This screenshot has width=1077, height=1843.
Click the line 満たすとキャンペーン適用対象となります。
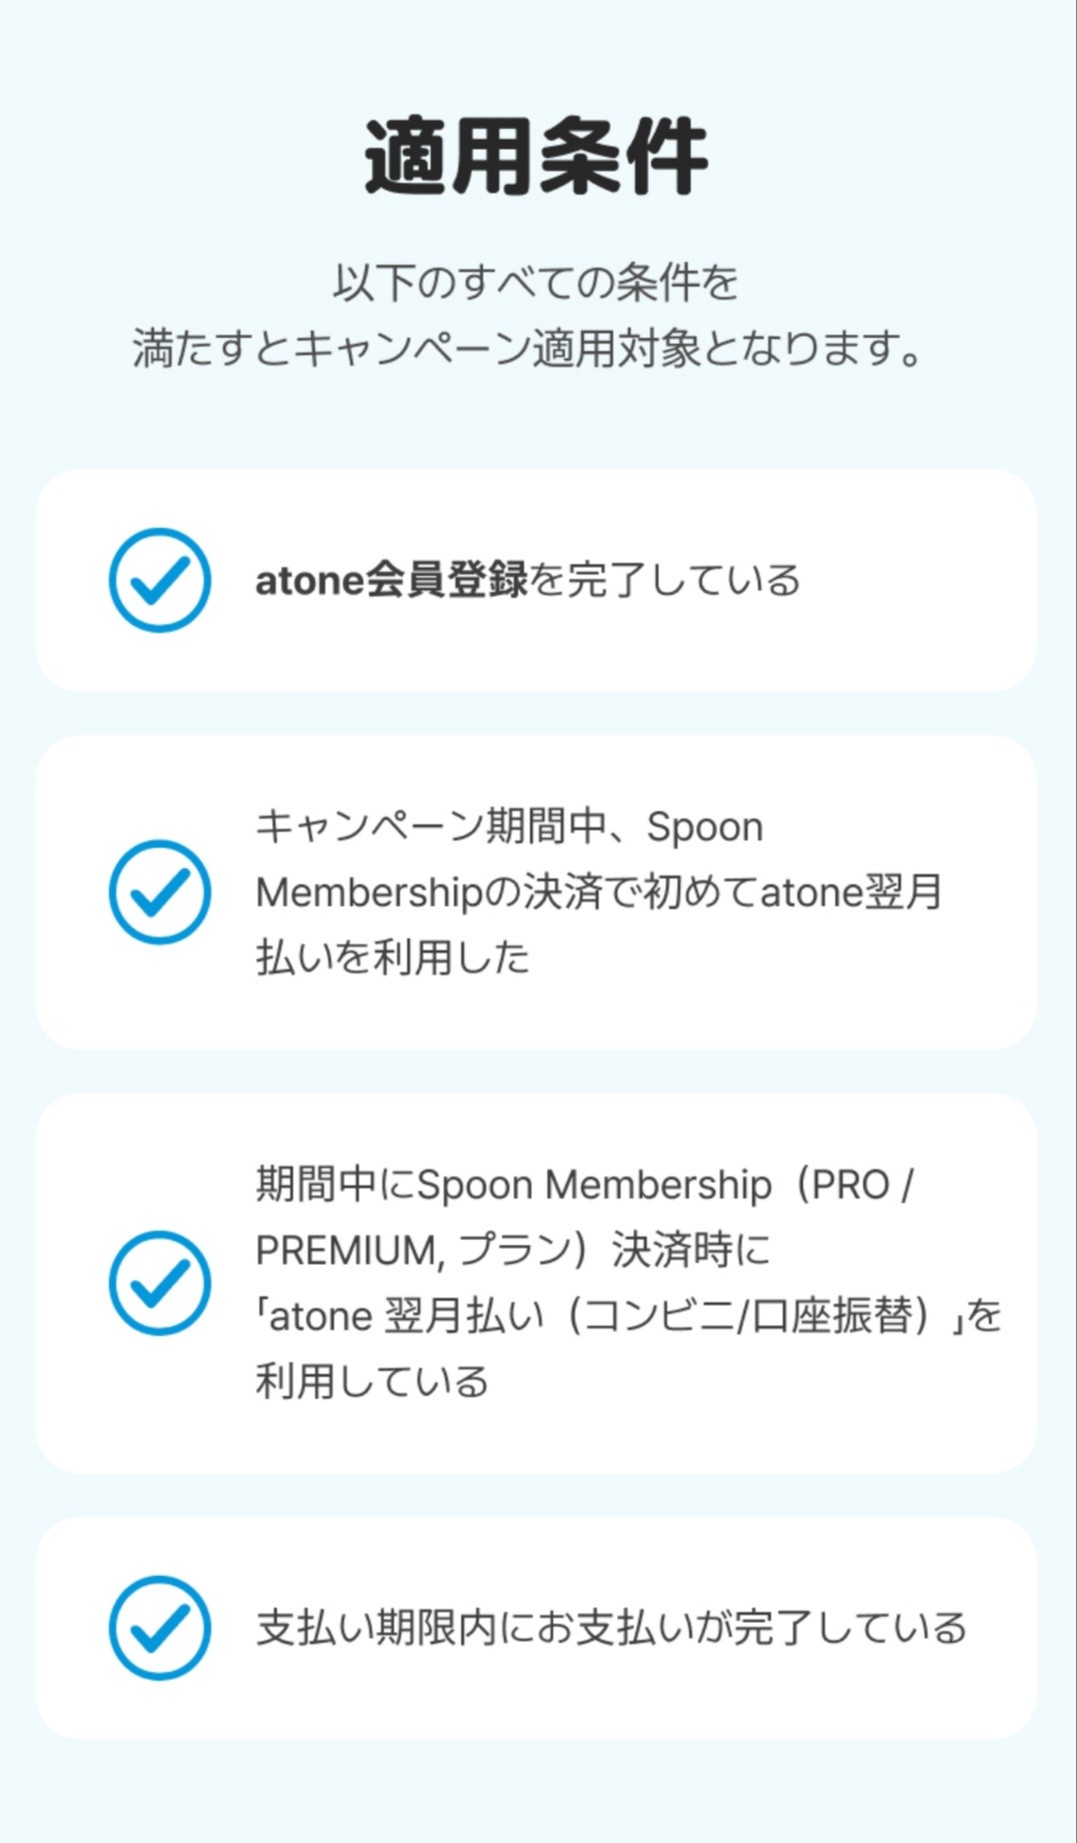[x=528, y=349]
